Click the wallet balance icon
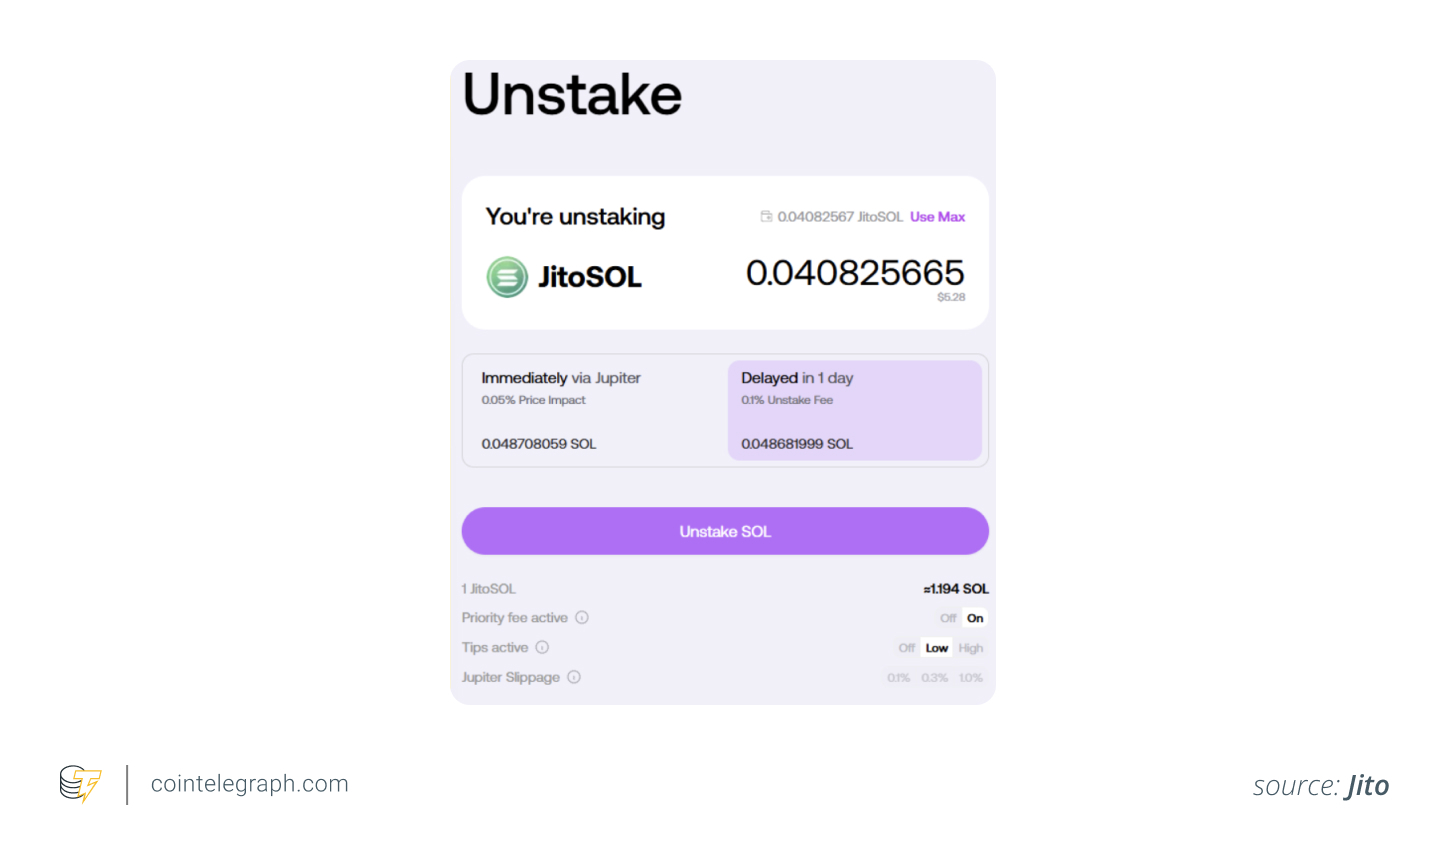This screenshot has width=1450, height=865. (x=767, y=216)
